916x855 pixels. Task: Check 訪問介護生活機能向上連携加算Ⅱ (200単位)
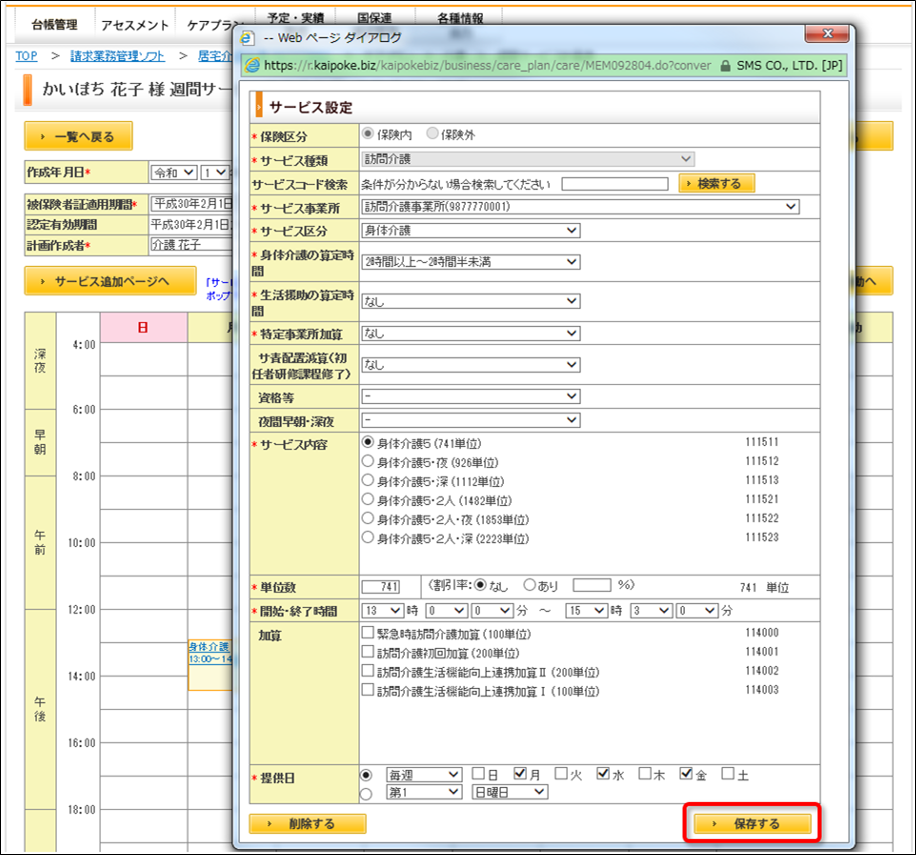pyautogui.click(x=367, y=670)
